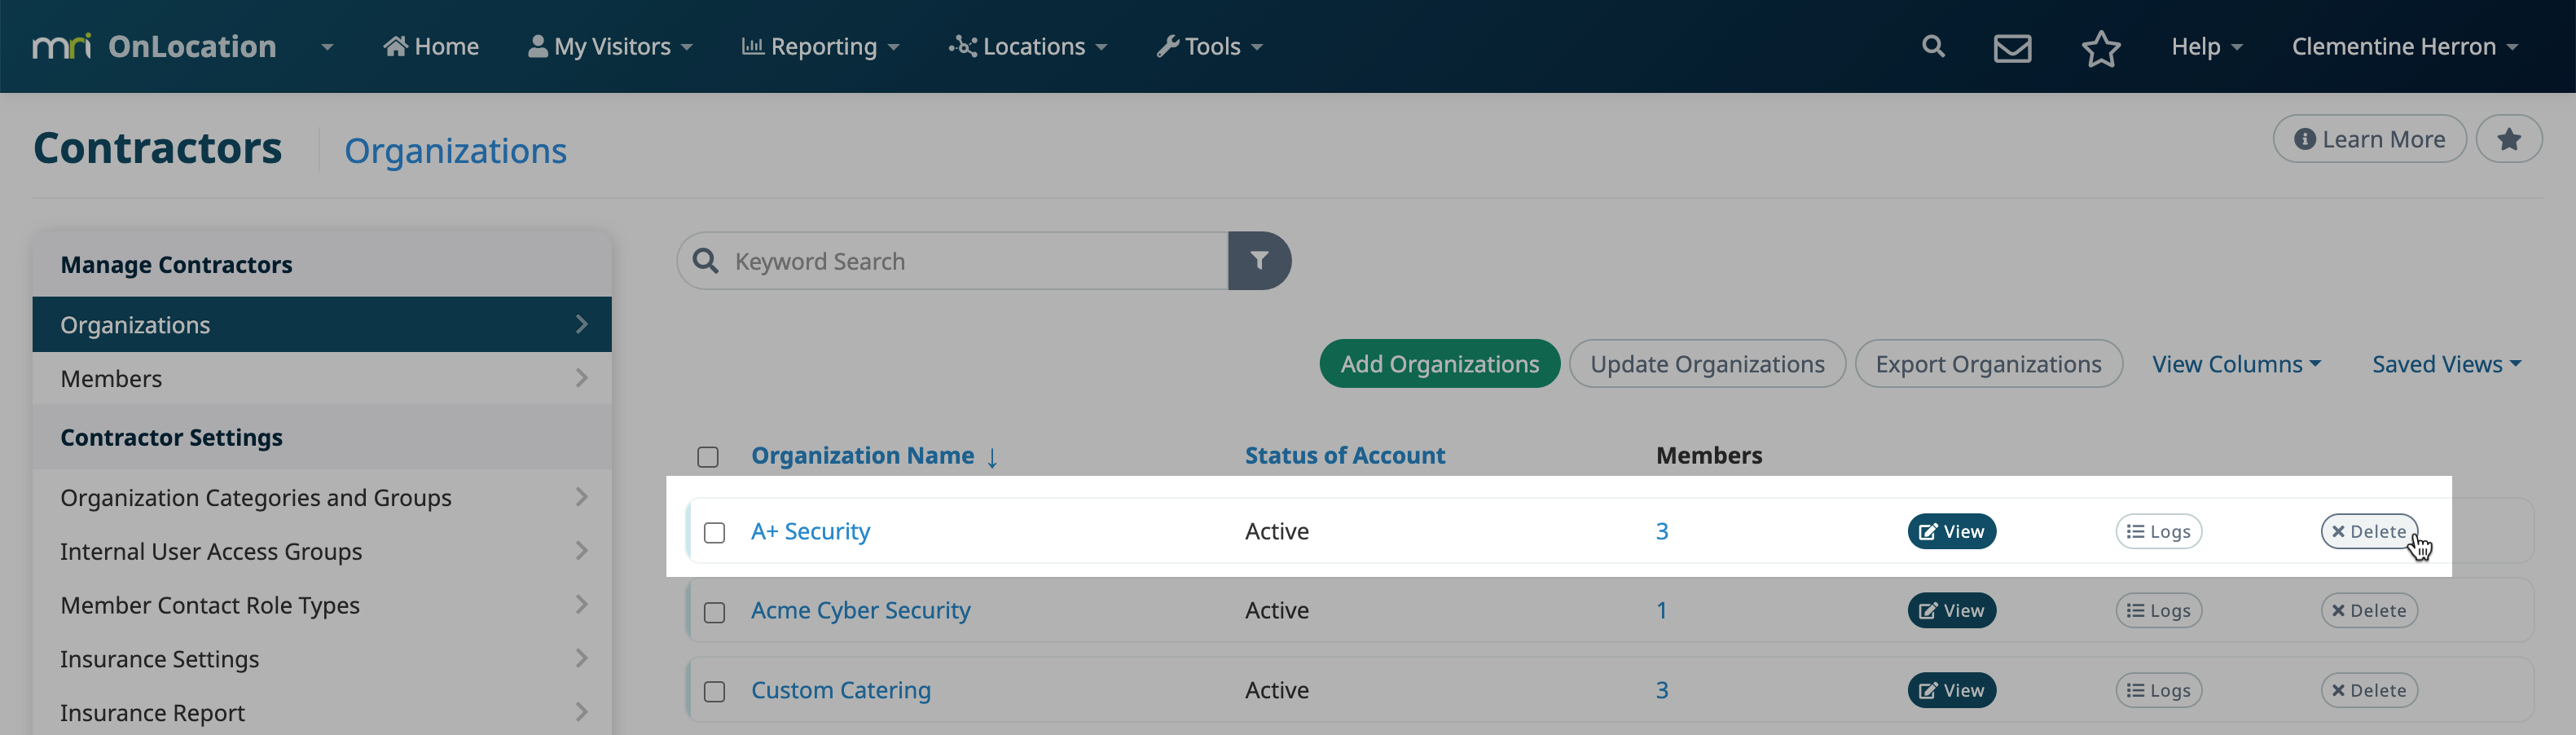Click Export Organizations
The width and height of the screenshot is (2576, 735).
1988,364
